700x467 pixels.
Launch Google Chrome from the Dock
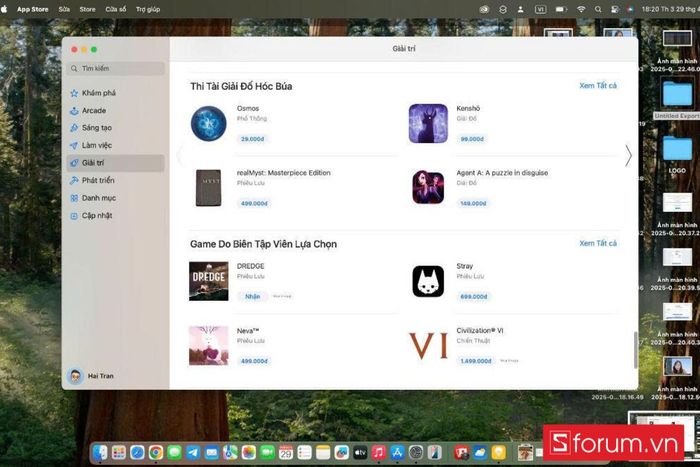(156, 453)
